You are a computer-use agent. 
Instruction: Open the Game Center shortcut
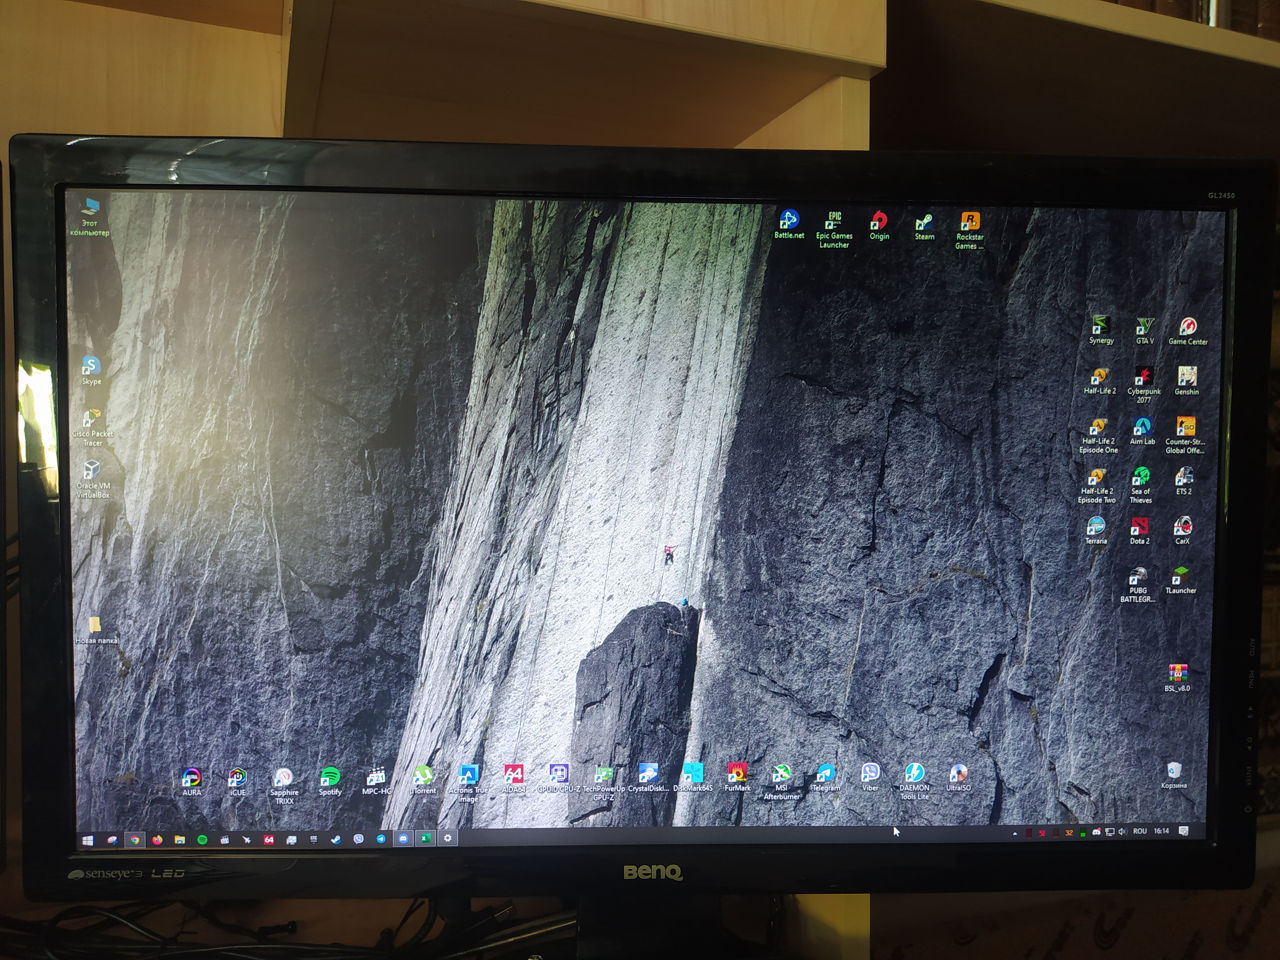(x=1188, y=331)
